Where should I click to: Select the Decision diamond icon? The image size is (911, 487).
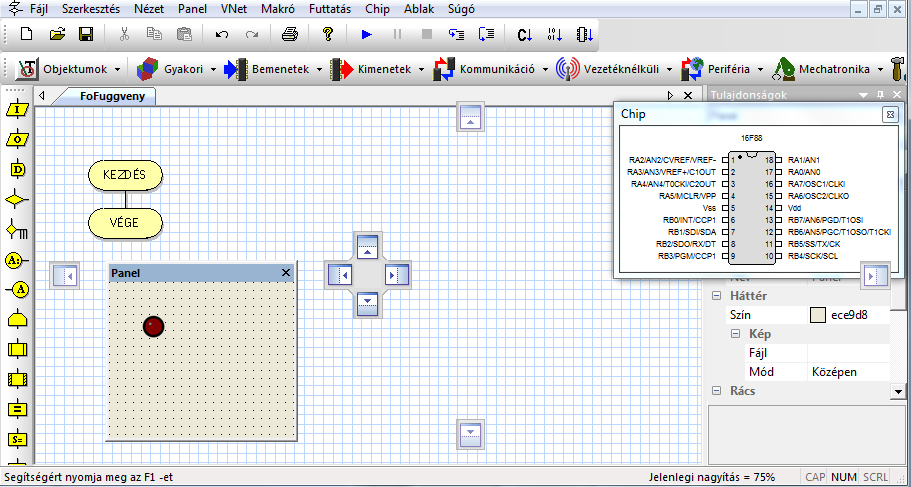pyautogui.click(x=17, y=199)
